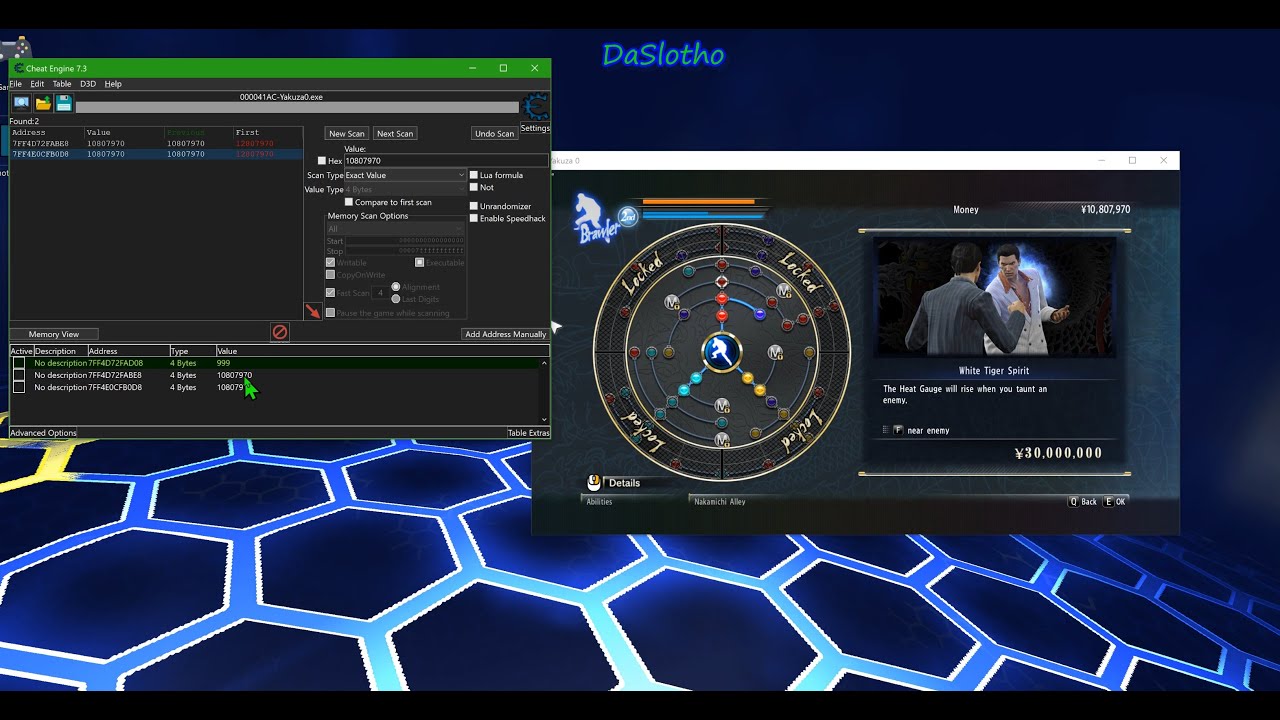Click the Cheat Engine logo above Settings
1280x720 pixels.
[x=536, y=107]
